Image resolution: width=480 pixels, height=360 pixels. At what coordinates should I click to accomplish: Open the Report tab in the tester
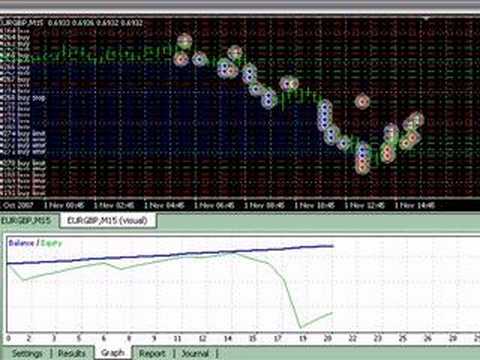click(x=152, y=353)
